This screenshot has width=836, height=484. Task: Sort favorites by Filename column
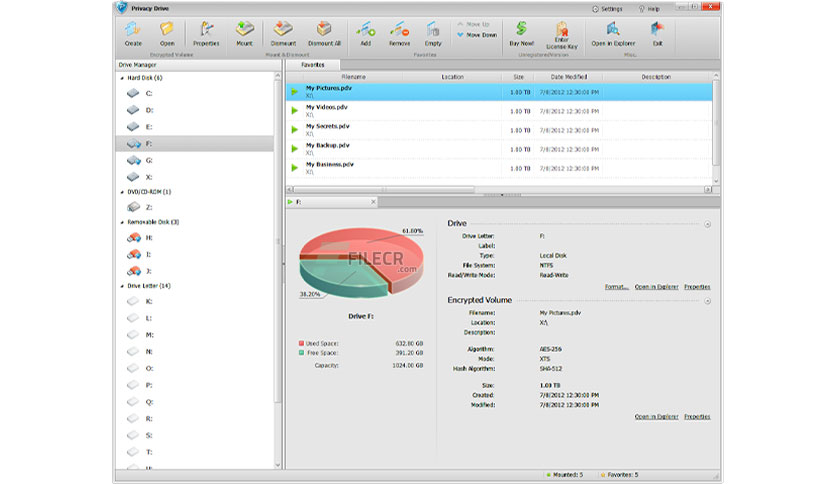click(x=353, y=77)
